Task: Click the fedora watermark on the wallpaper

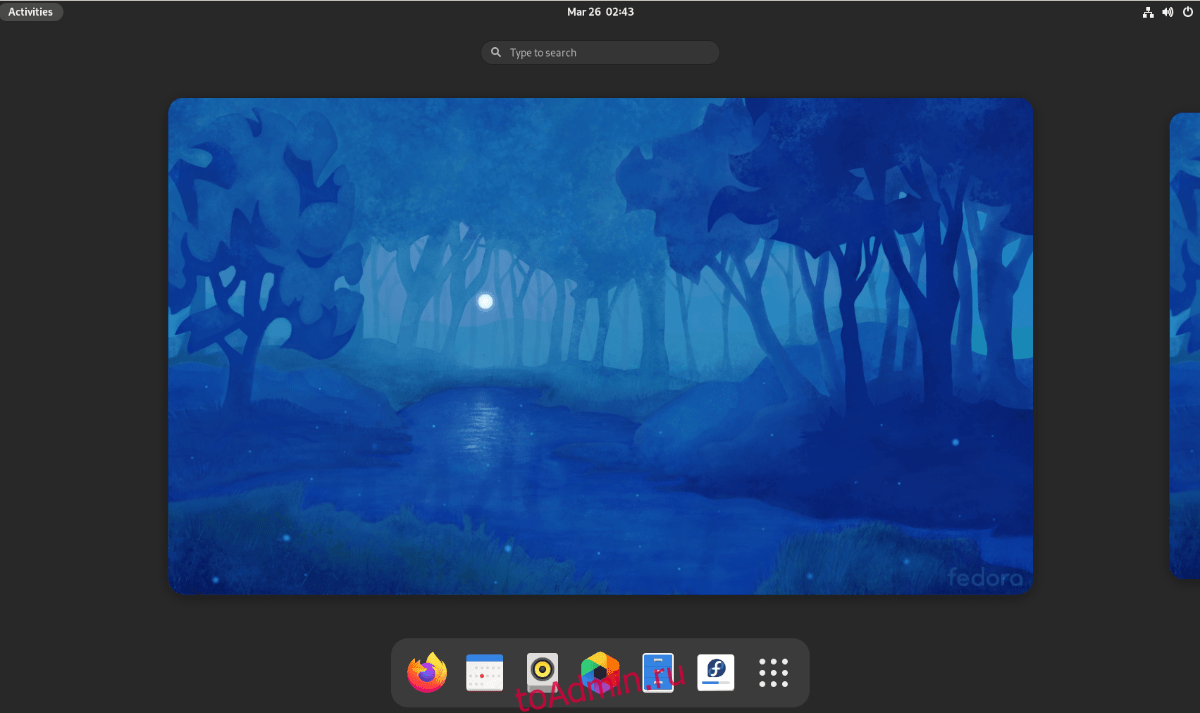Action: point(985,578)
